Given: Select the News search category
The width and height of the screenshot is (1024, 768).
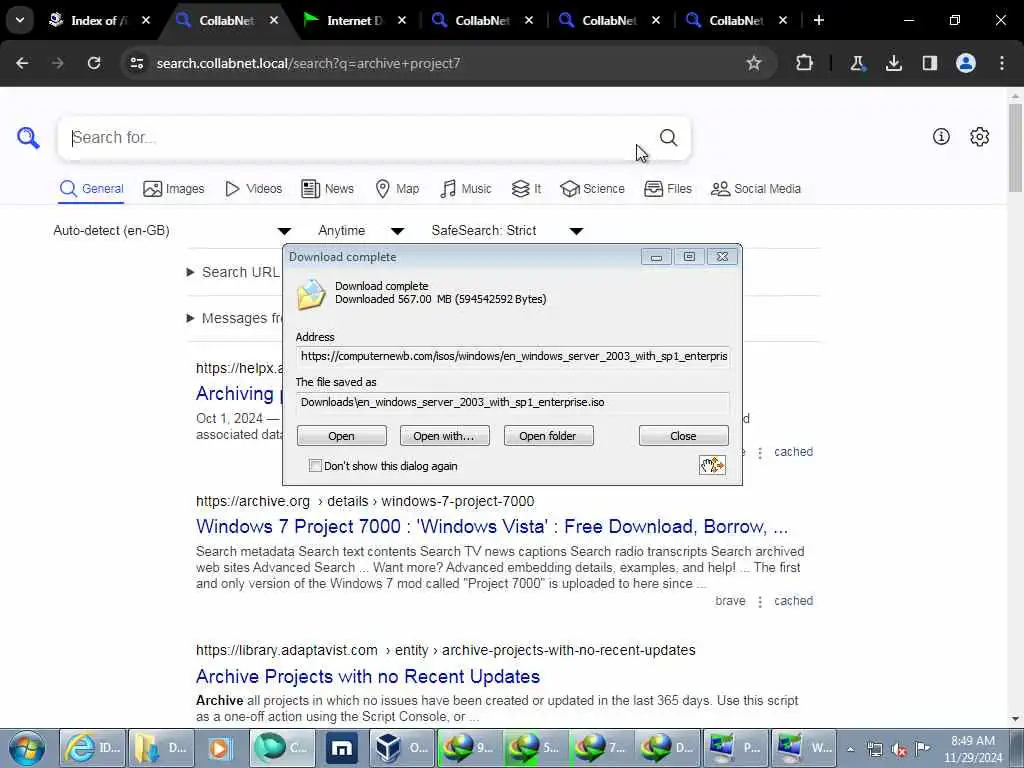Looking at the screenshot, I should (x=327, y=189).
